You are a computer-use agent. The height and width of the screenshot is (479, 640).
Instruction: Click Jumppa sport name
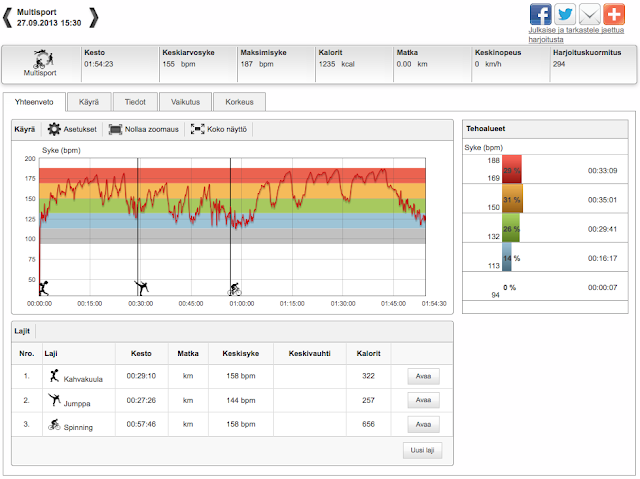coord(77,404)
